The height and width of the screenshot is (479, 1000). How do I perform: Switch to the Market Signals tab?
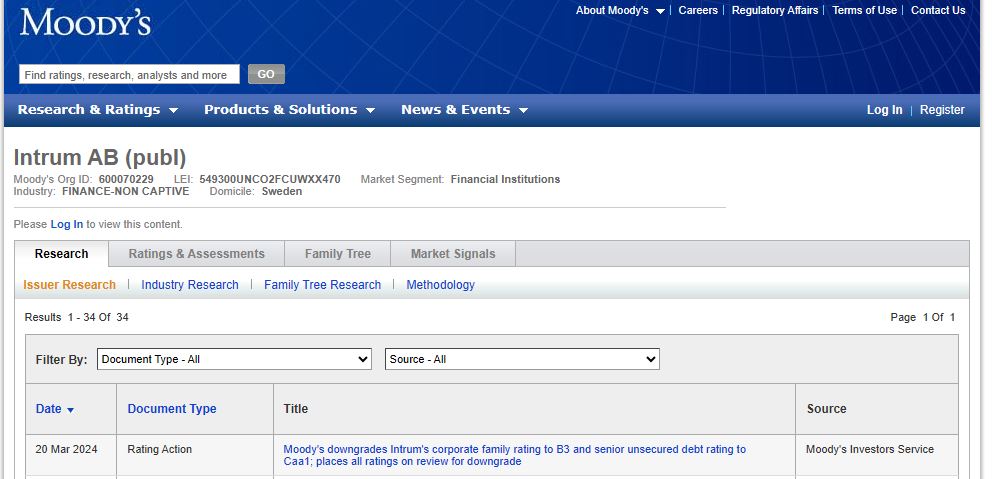[x=453, y=254]
